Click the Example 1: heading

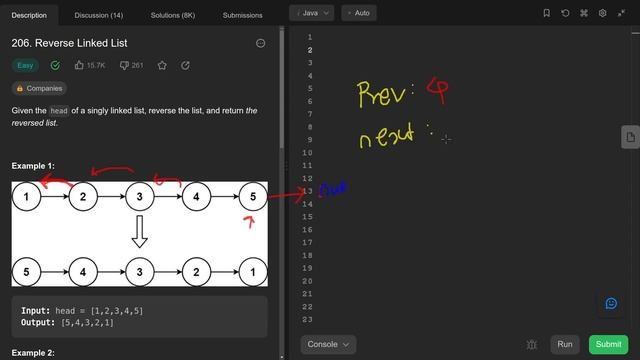point(33,166)
